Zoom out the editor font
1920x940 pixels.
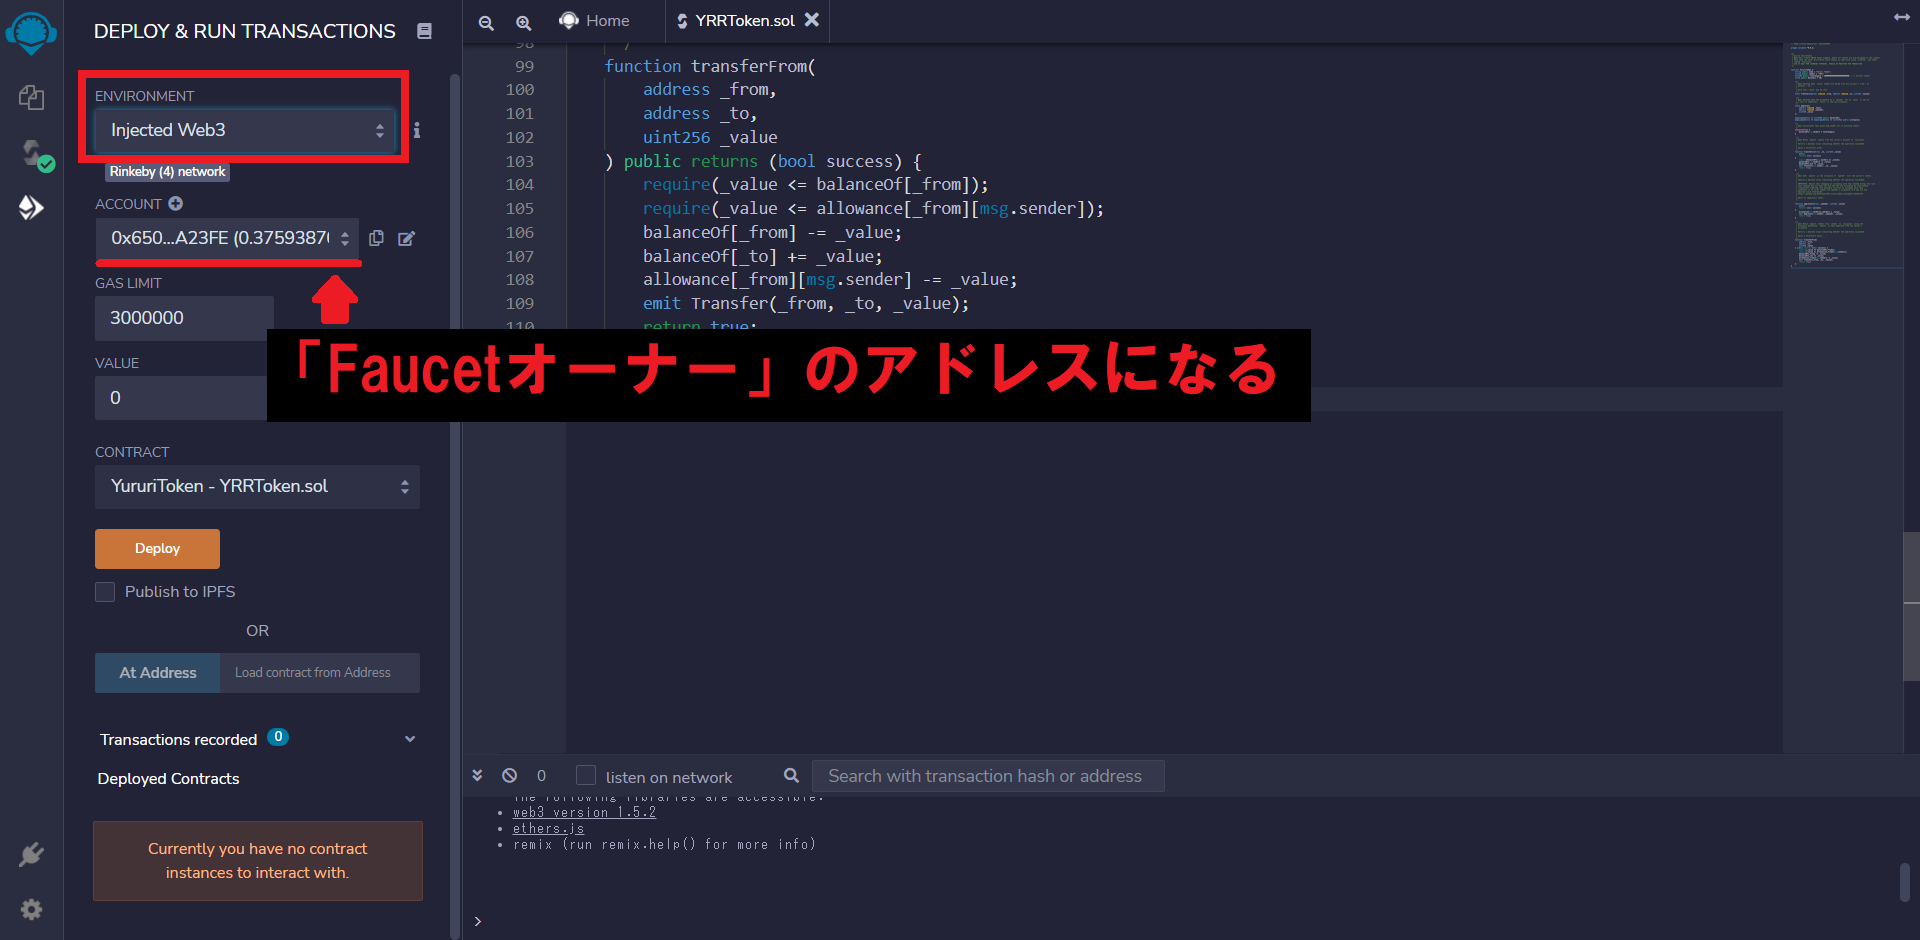click(486, 22)
